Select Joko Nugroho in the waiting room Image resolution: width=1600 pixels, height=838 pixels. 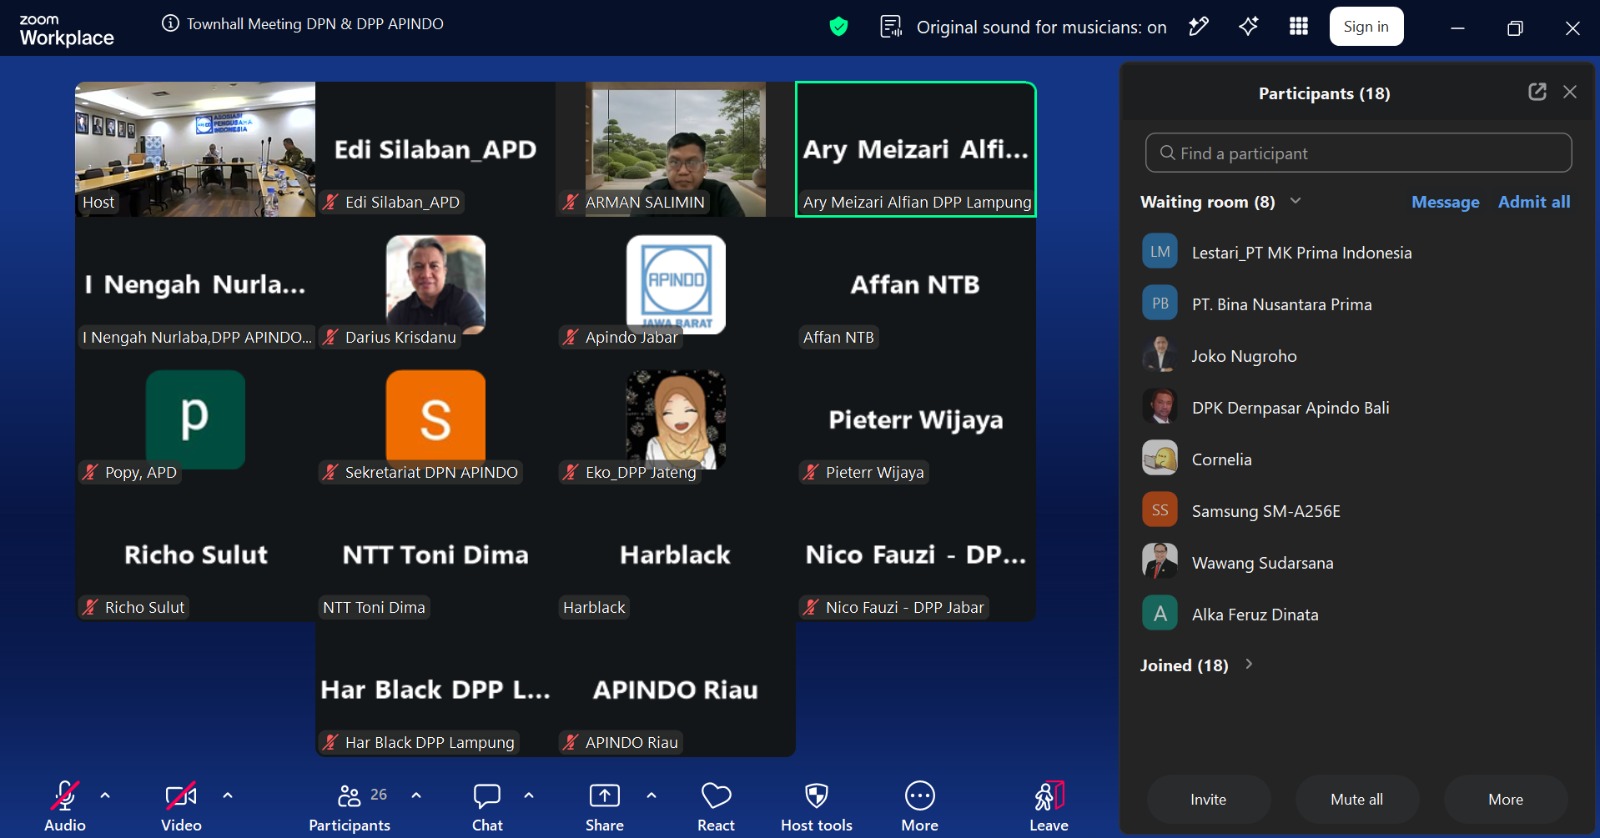tap(1358, 356)
